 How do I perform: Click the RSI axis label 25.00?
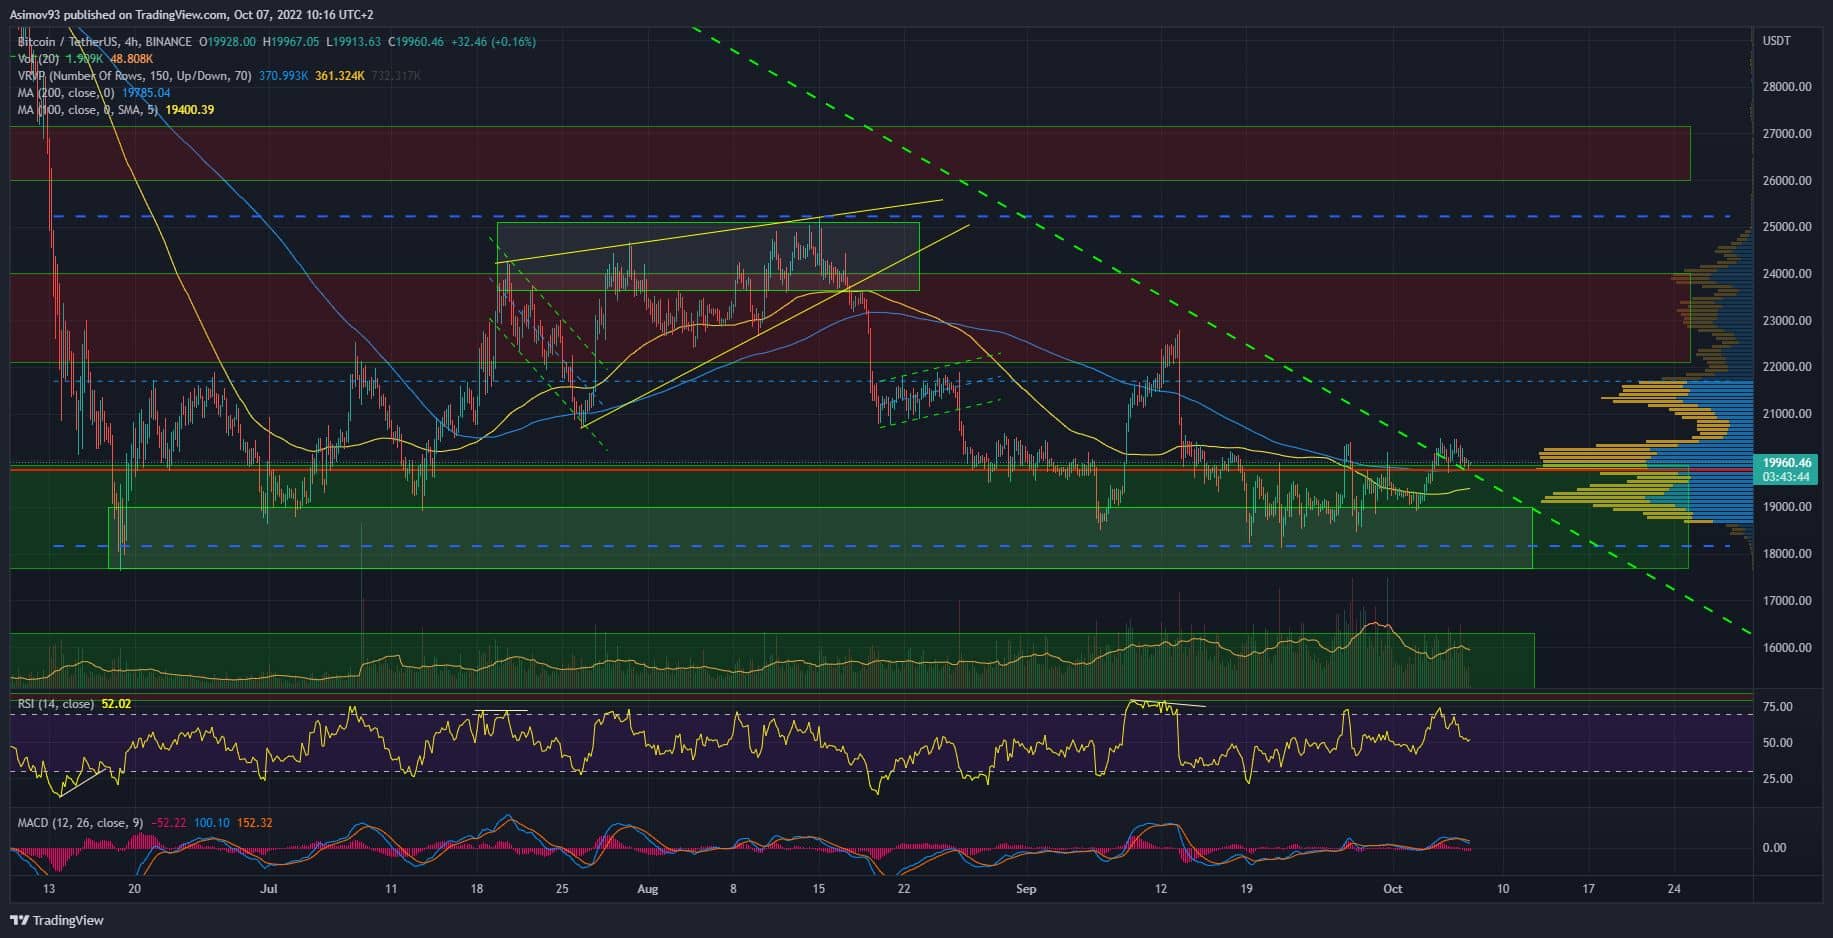pyautogui.click(x=1777, y=779)
